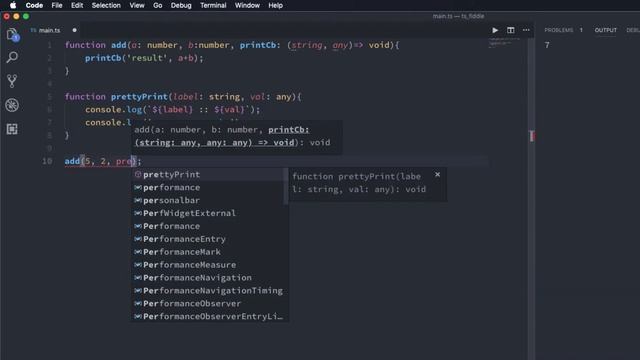Close the prettyPrint suggestion details popup

(438, 175)
